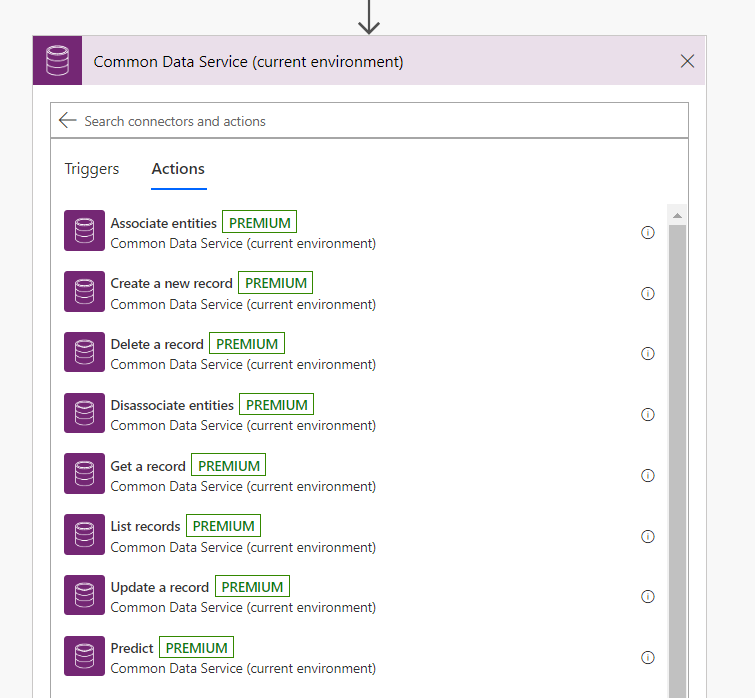Switch to the Triggers tab
Image resolution: width=755 pixels, height=698 pixels.
(x=92, y=169)
